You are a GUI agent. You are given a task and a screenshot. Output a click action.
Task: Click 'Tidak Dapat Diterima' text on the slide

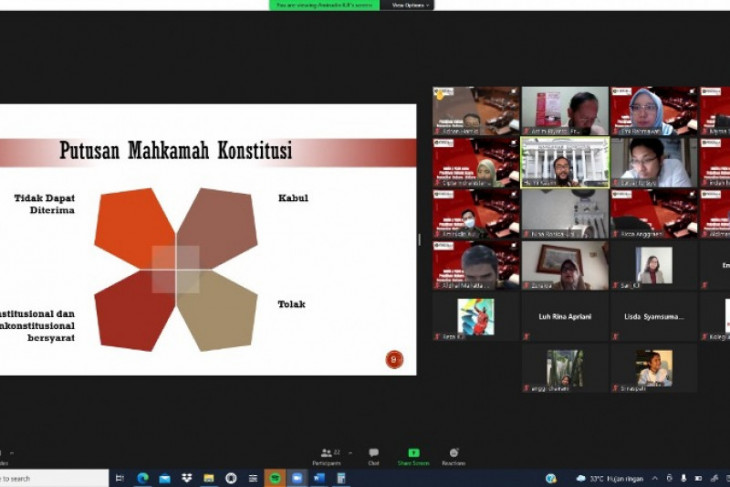click(45, 204)
